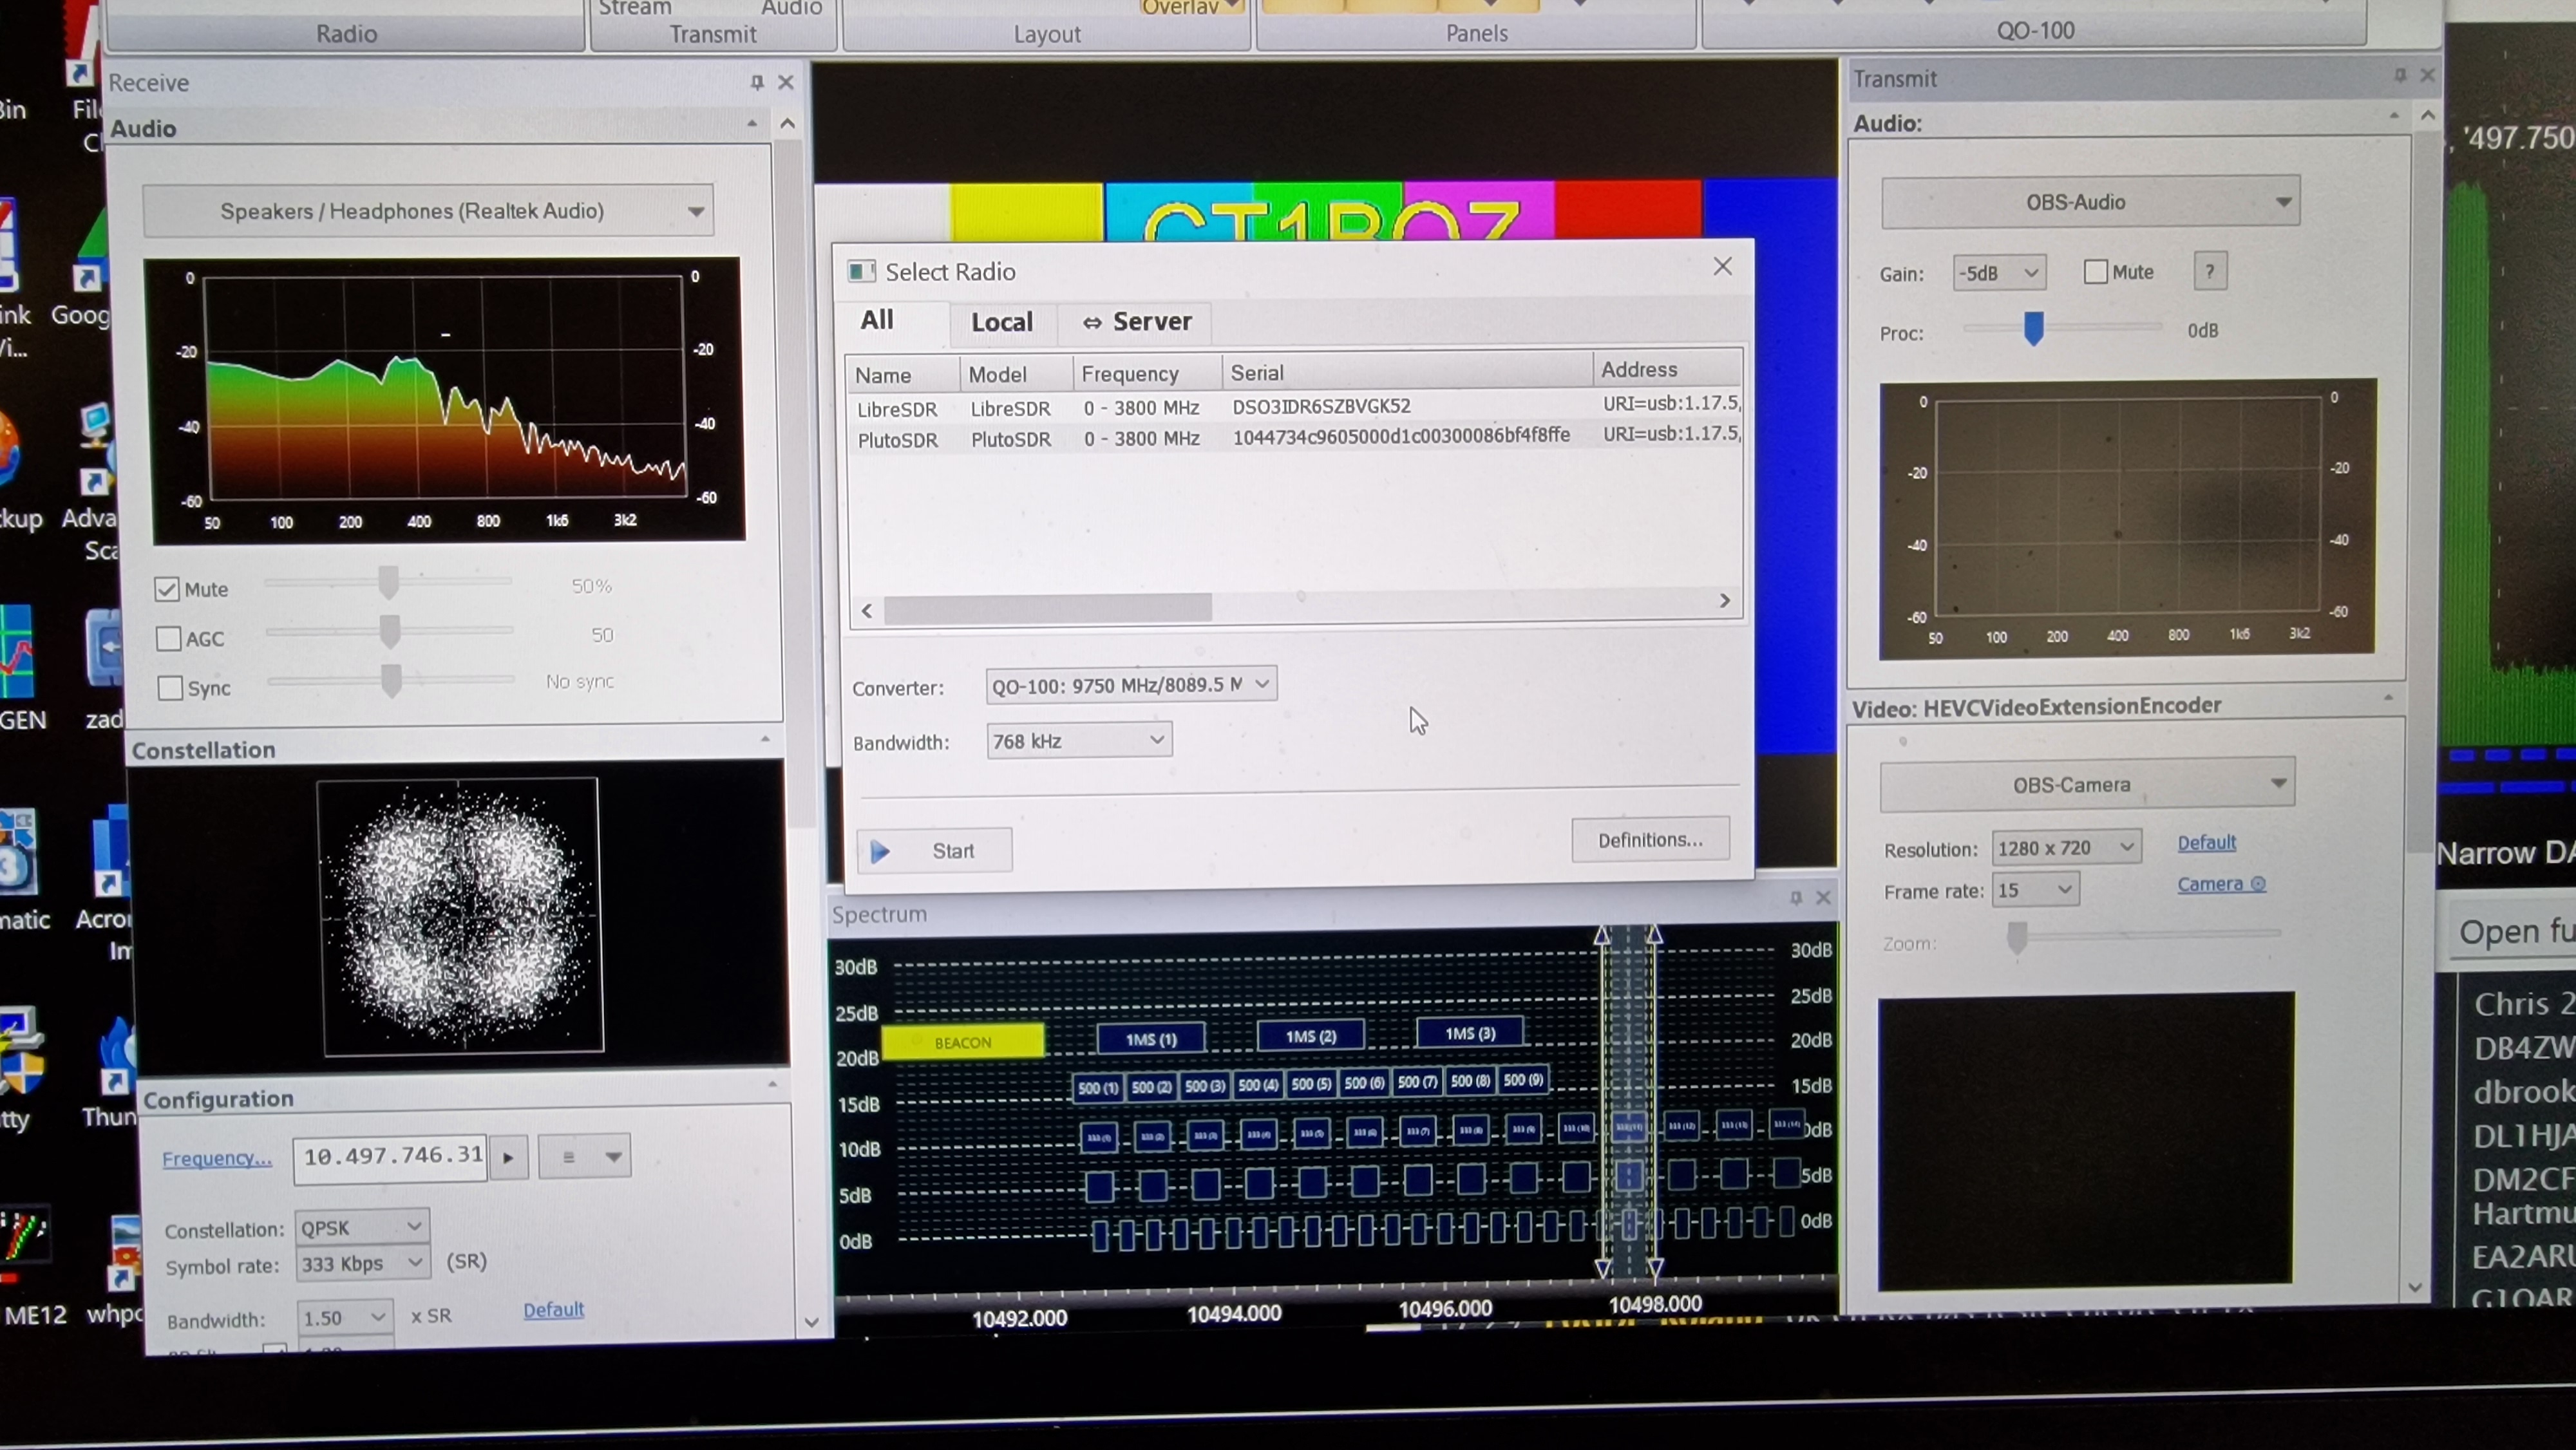Image resolution: width=2576 pixels, height=1450 pixels.
Task: Enable the Sync checkbox
Action: [170, 688]
